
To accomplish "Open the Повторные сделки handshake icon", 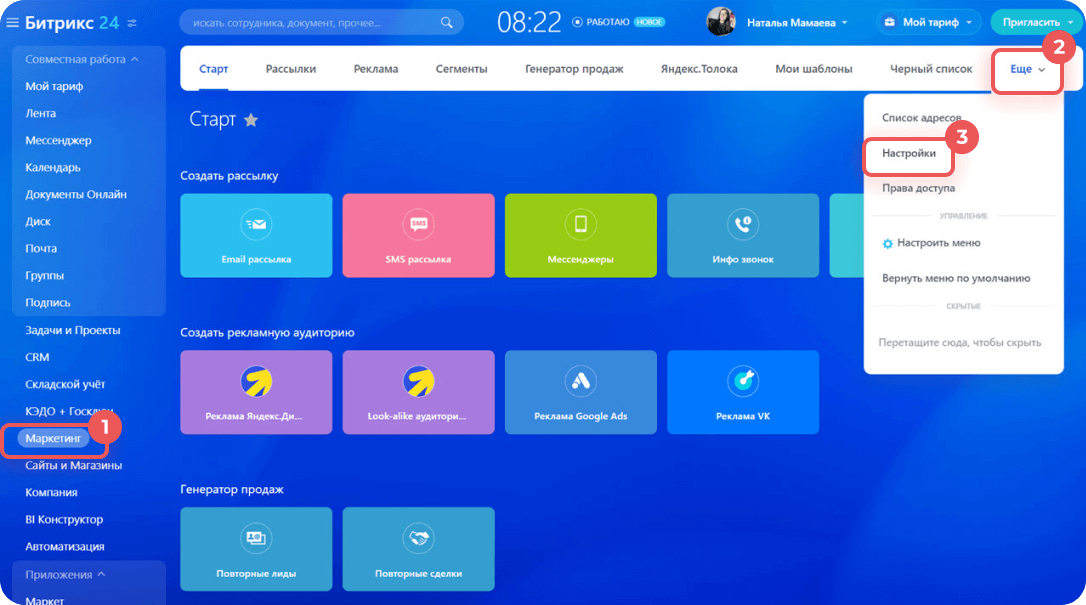I will pos(418,538).
